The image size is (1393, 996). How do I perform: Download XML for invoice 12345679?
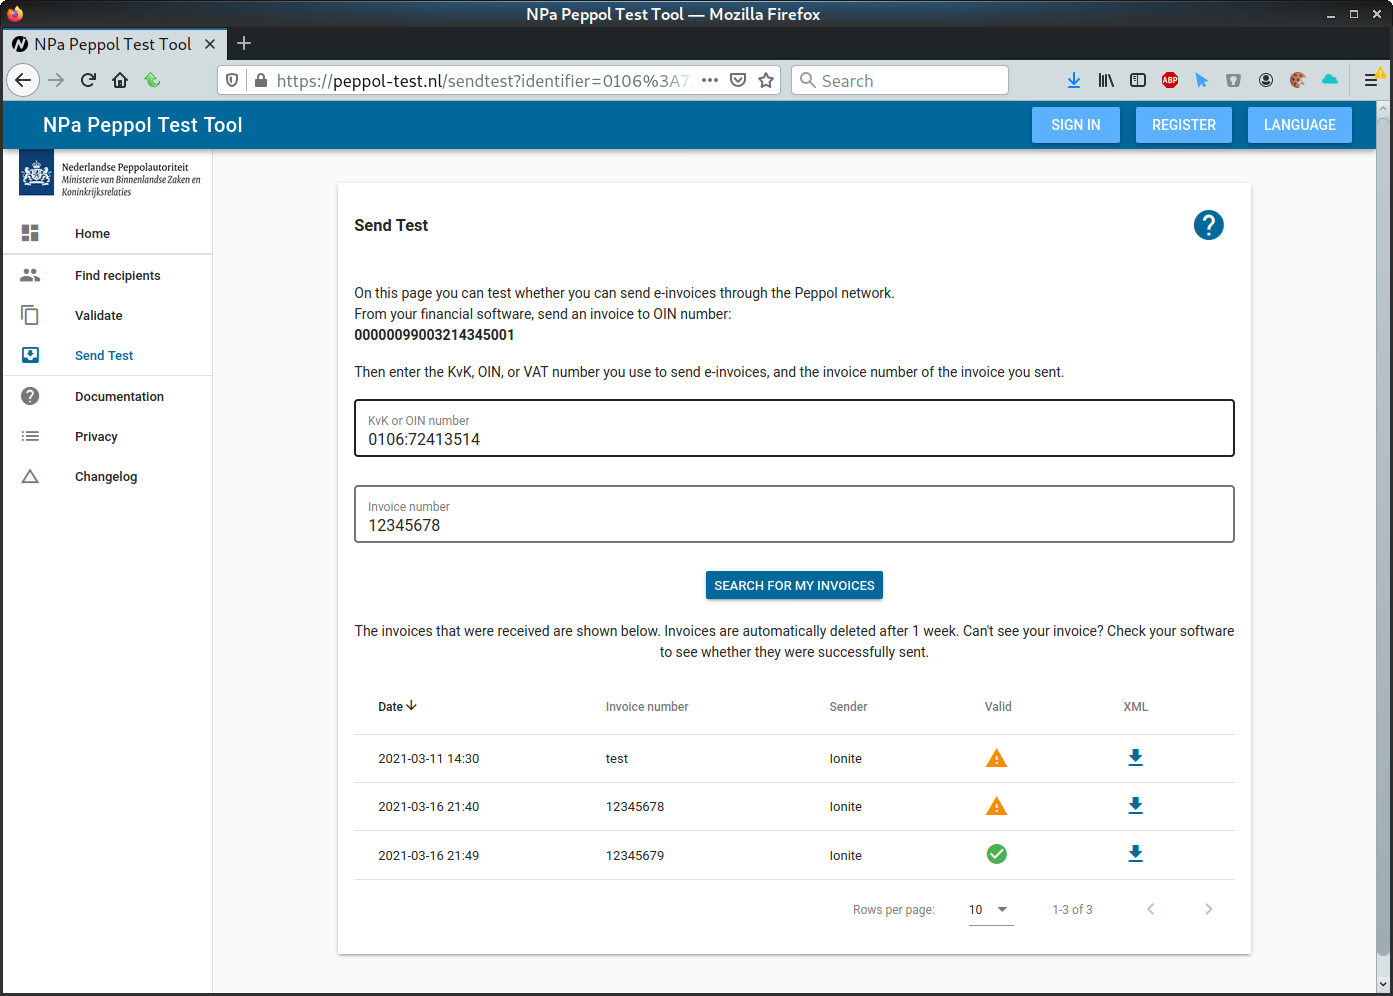pyautogui.click(x=1135, y=854)
